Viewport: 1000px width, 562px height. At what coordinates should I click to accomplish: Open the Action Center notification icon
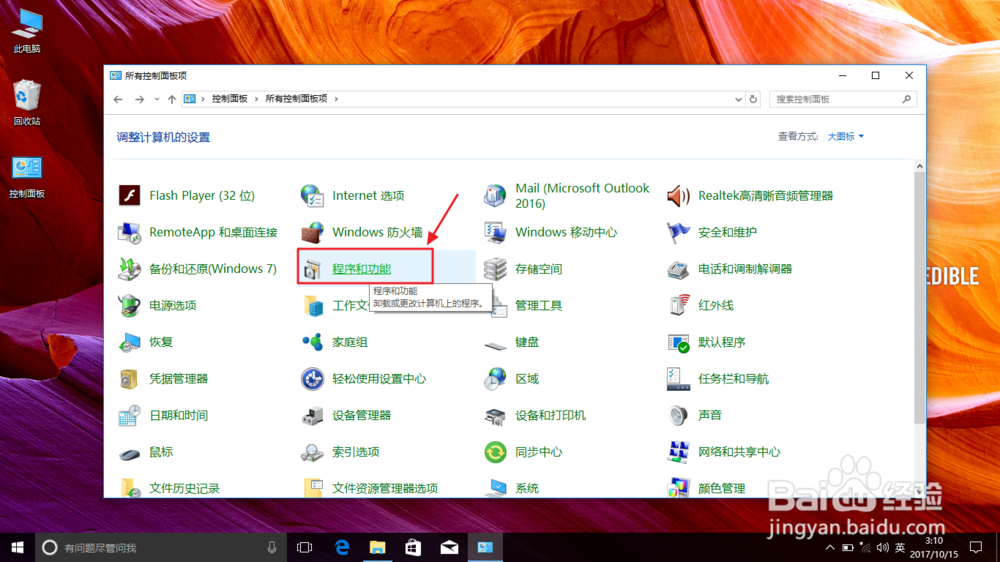[976, 547]
